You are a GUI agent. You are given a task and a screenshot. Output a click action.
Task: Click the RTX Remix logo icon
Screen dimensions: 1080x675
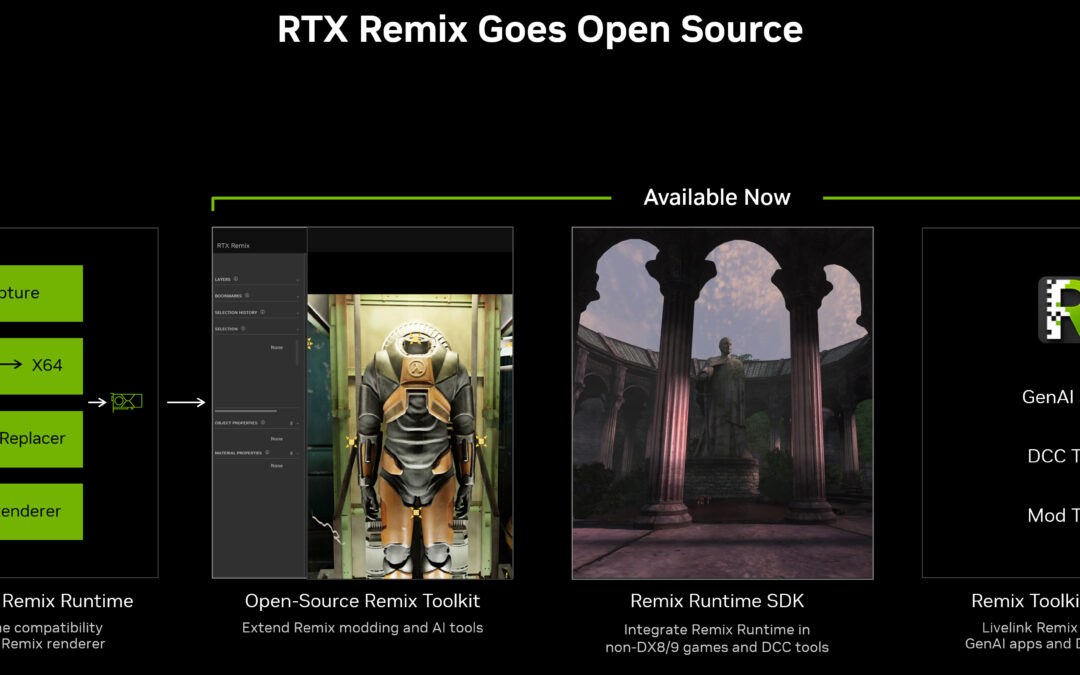(x=1060, y=310)
